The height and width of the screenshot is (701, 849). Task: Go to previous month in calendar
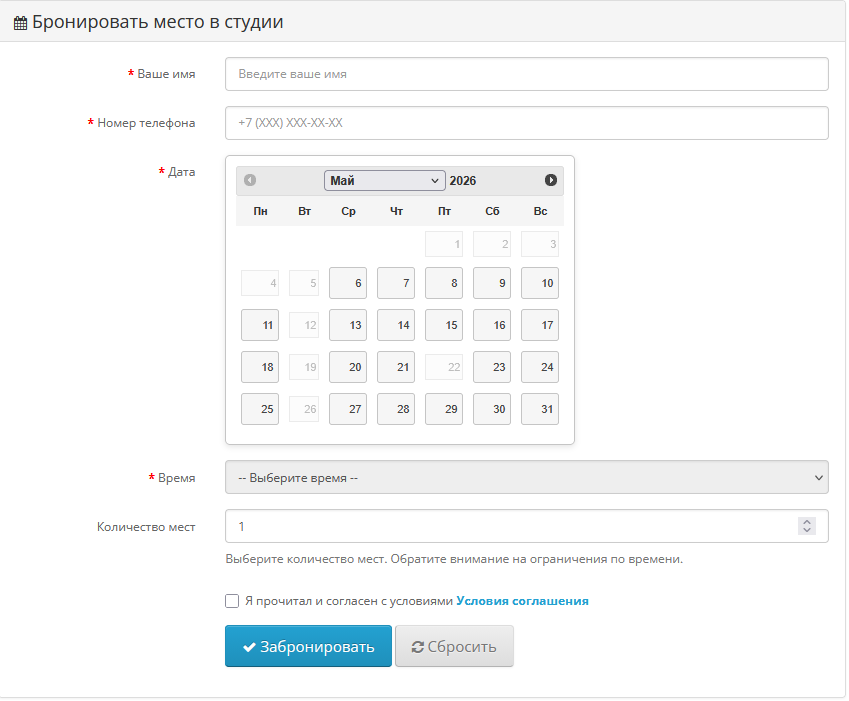tap(250, 180)
